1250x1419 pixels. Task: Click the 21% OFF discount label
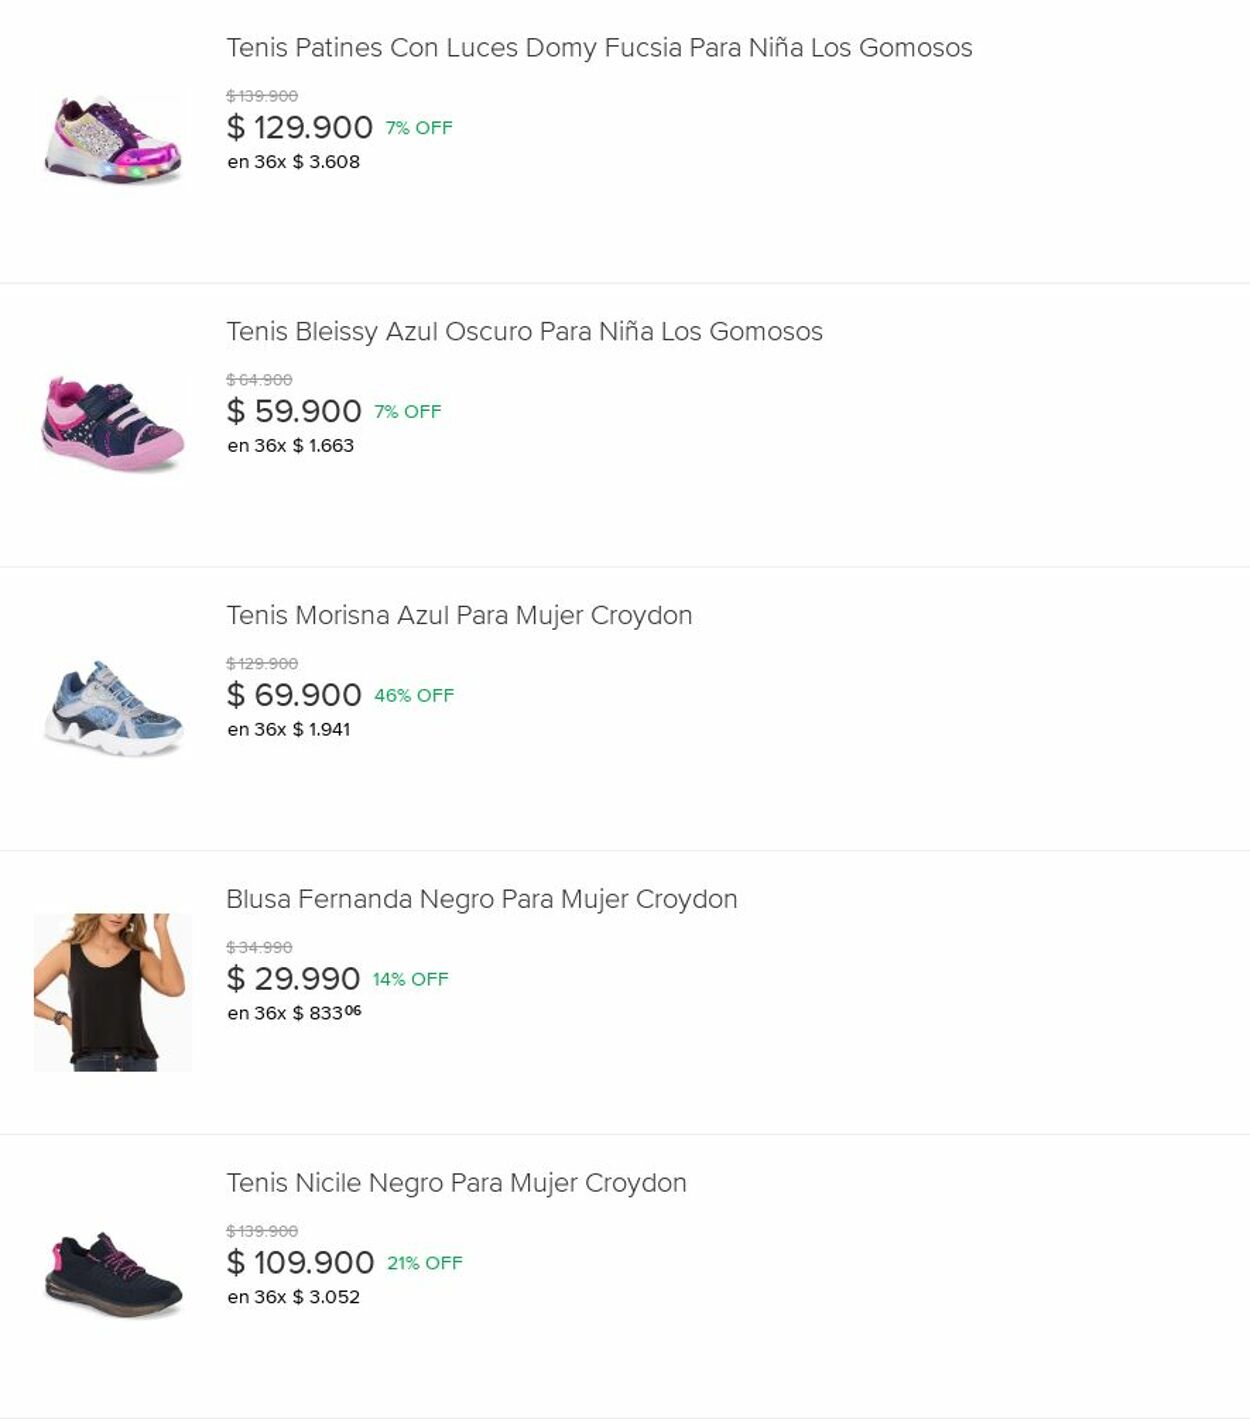click(425, 1264)
